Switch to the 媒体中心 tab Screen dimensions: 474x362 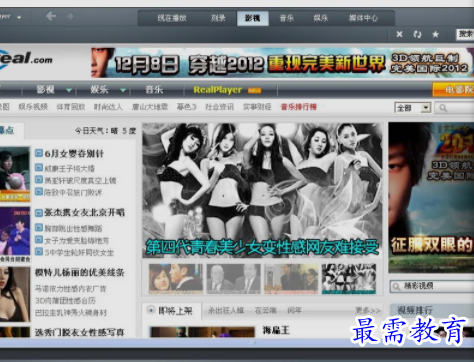point(363,18)
